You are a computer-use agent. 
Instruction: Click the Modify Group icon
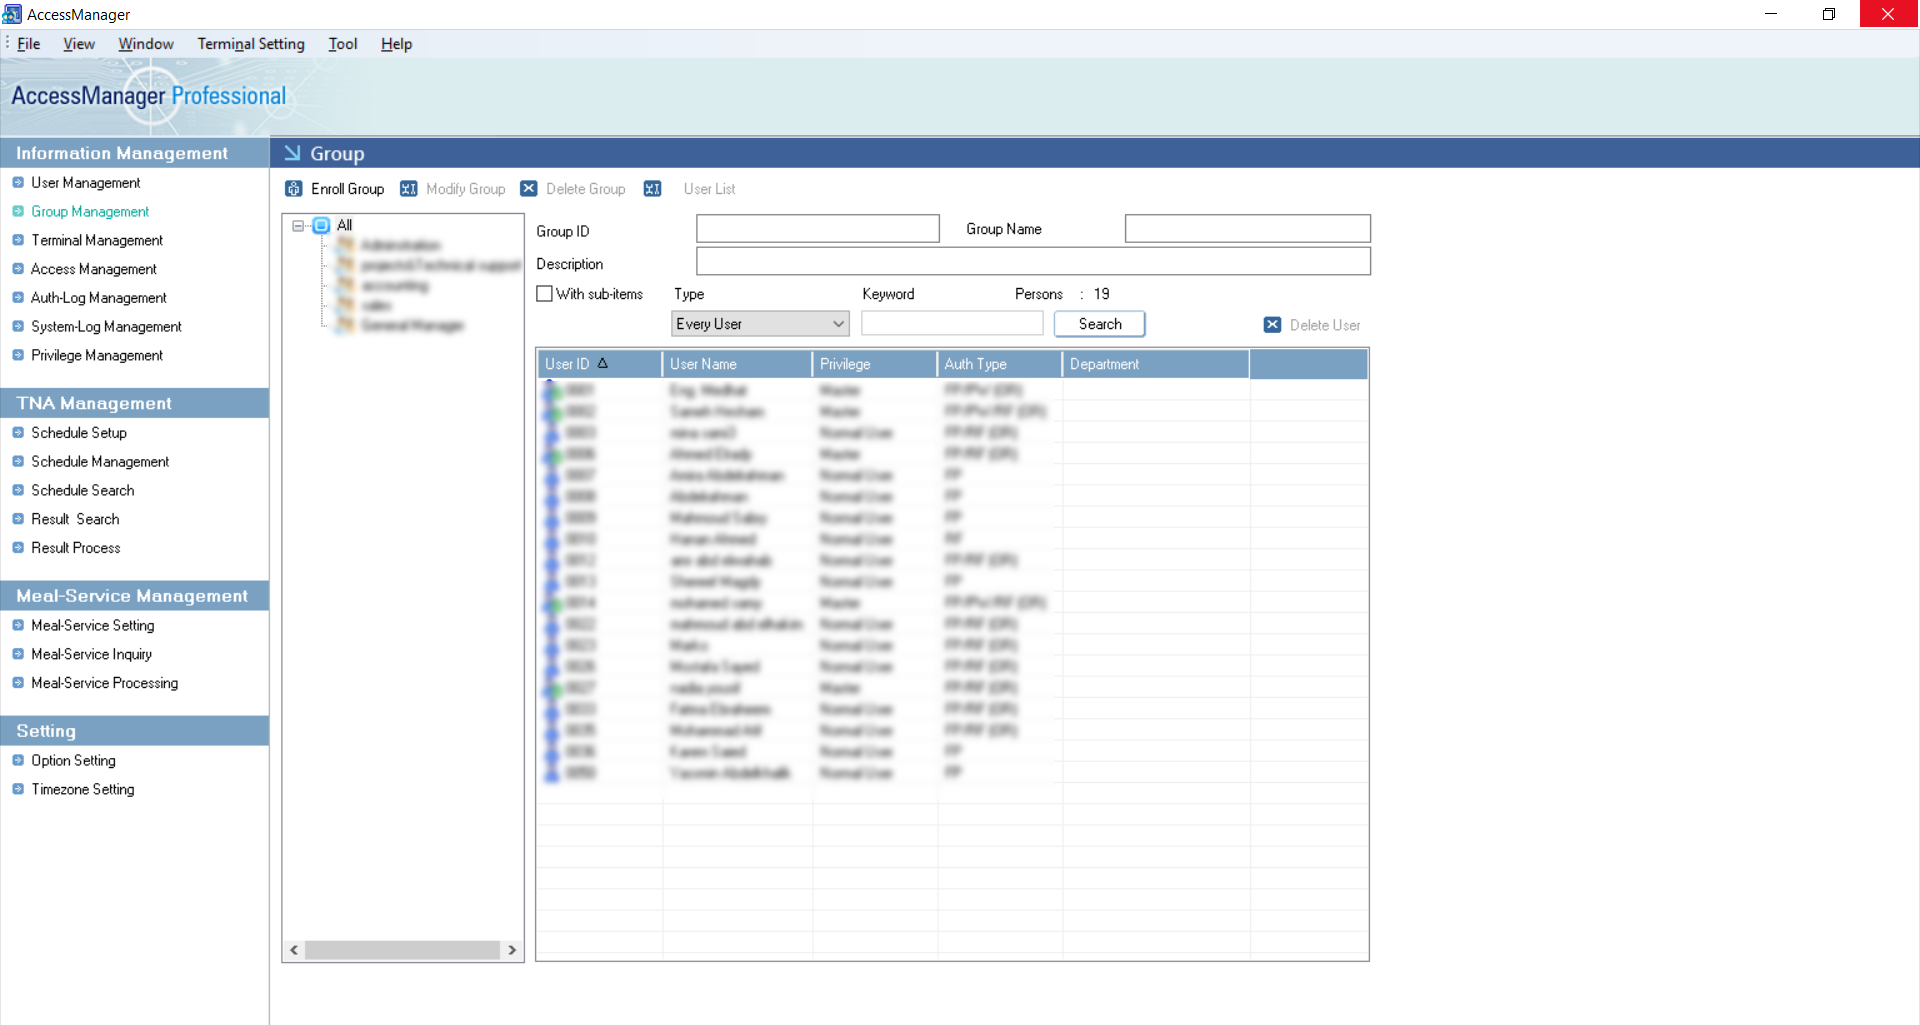(x=409, y=189)
